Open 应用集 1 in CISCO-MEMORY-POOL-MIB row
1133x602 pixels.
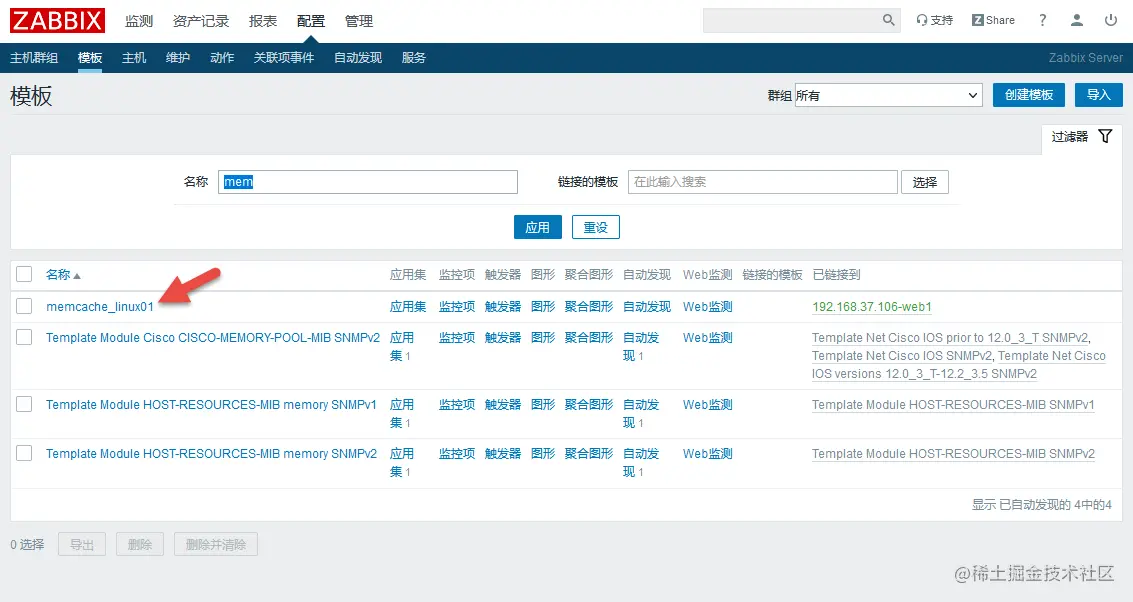pos(402,346)
